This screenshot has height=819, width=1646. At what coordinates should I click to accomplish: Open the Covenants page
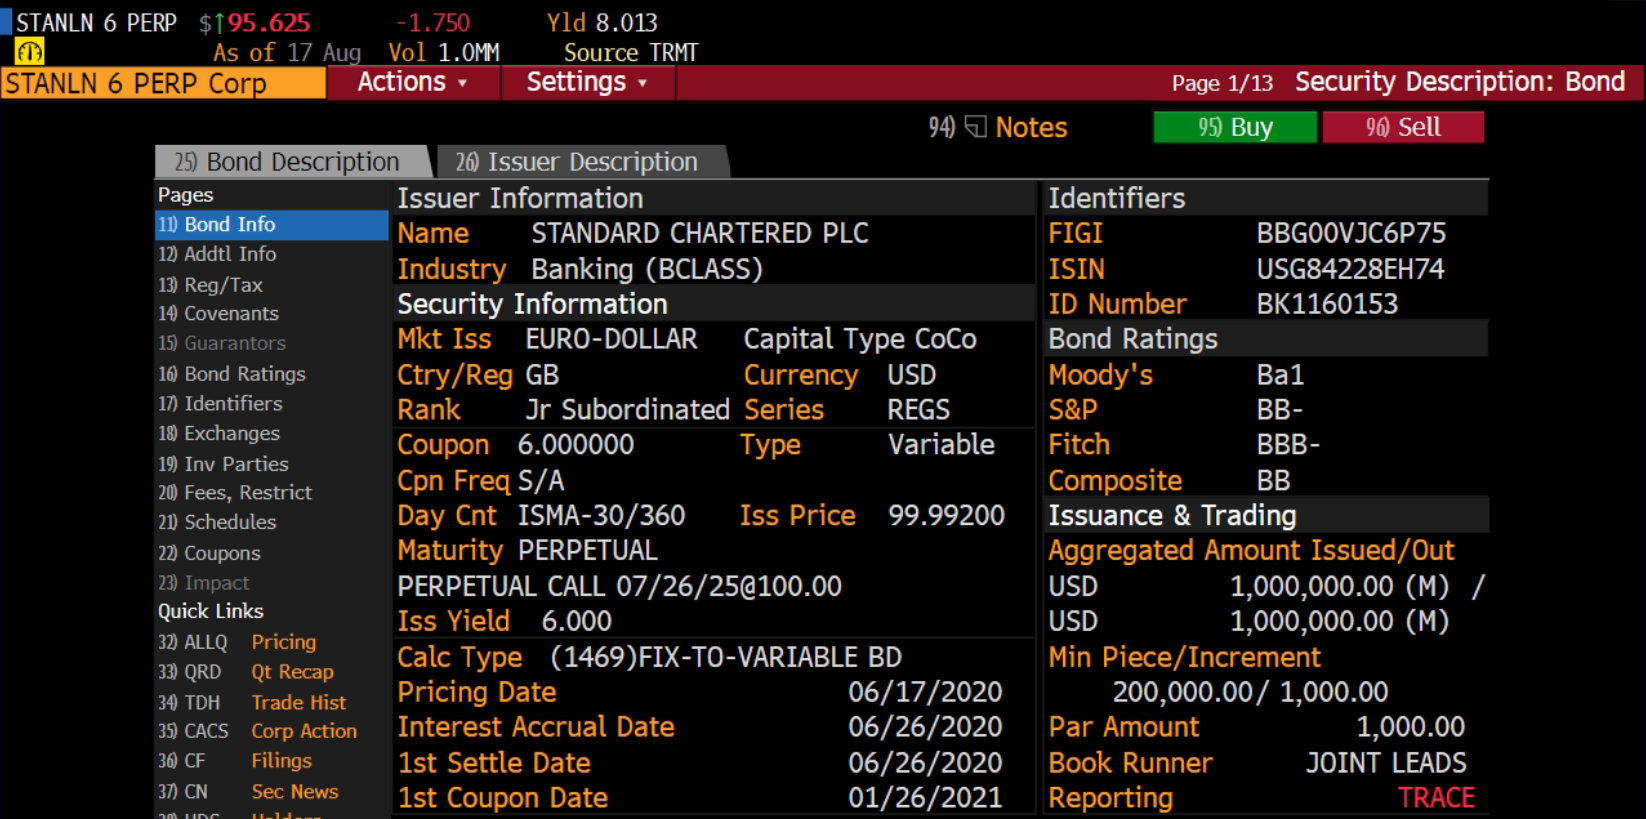(x=218, y=314)
